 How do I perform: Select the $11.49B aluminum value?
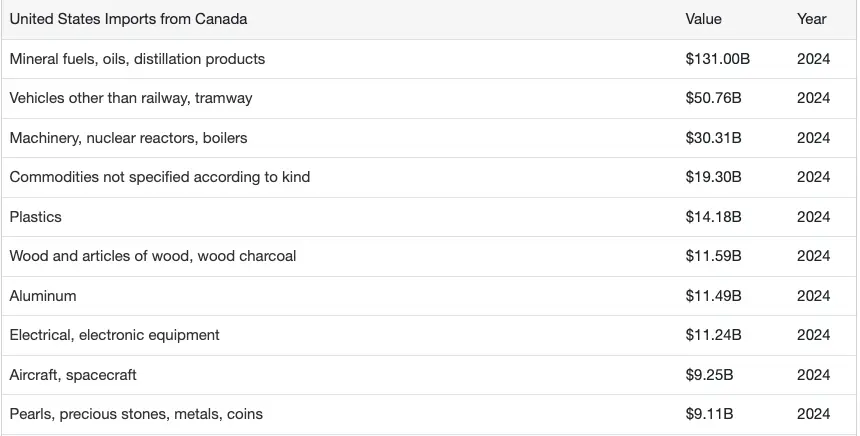click(713, 296)
